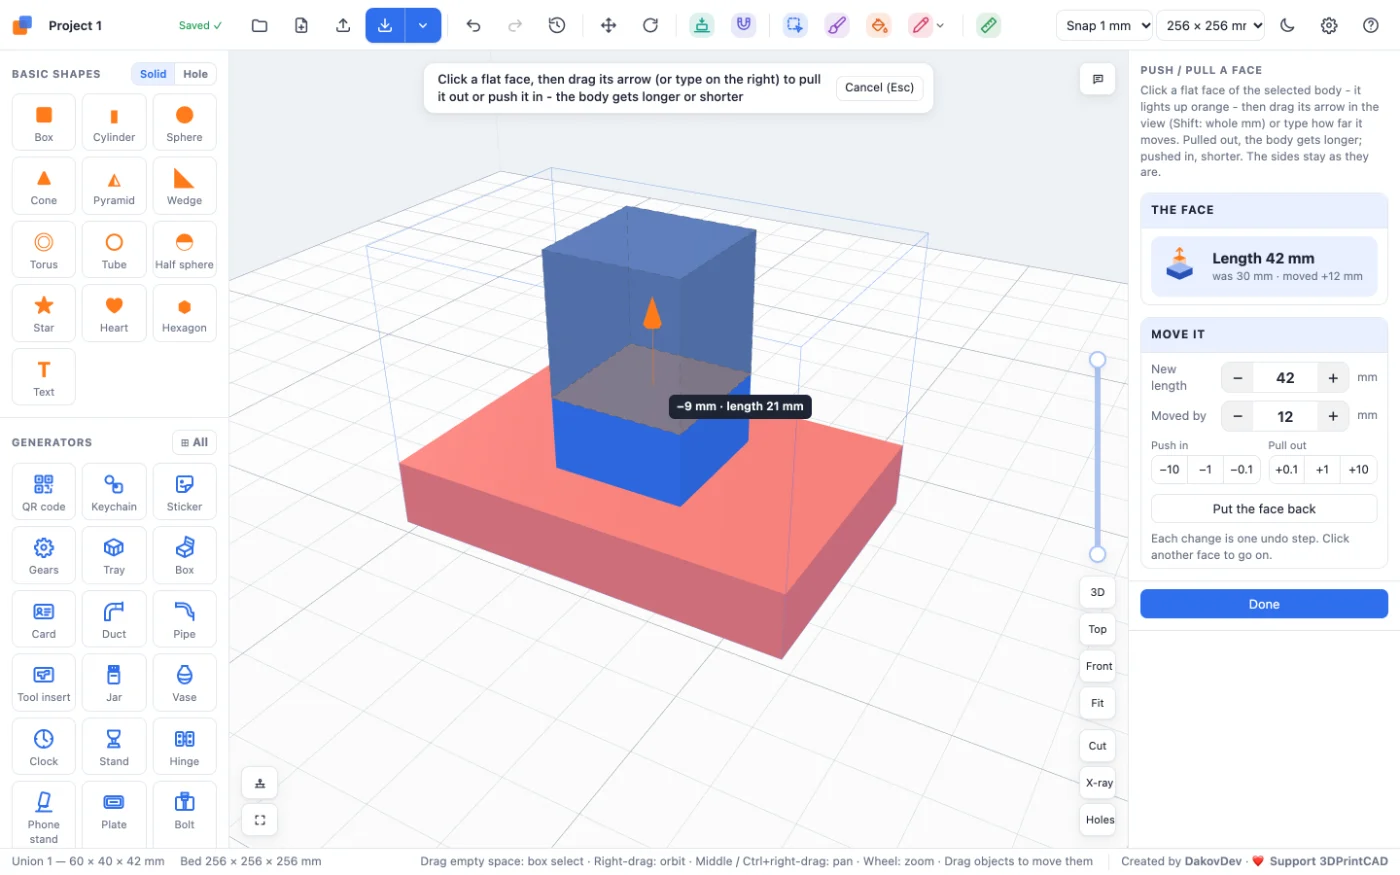
Task: Switch shape mode to Solid
Action: point(153,74)
